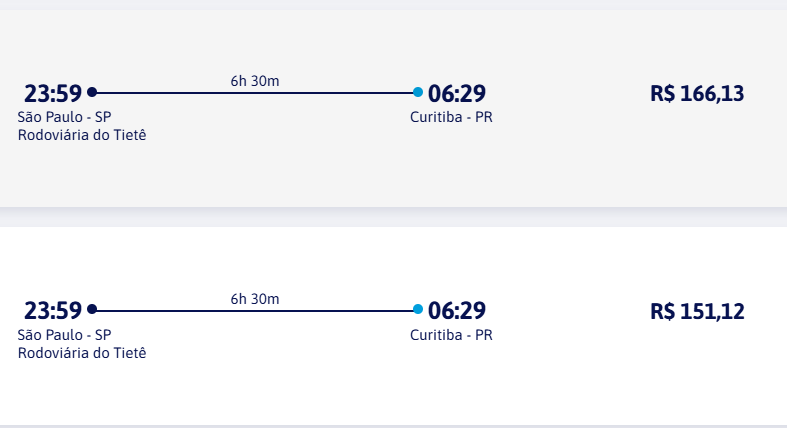Click the 06:29 arrival time on the R$ 166,13 trip
Screen dimensions: 787x428
457,94
